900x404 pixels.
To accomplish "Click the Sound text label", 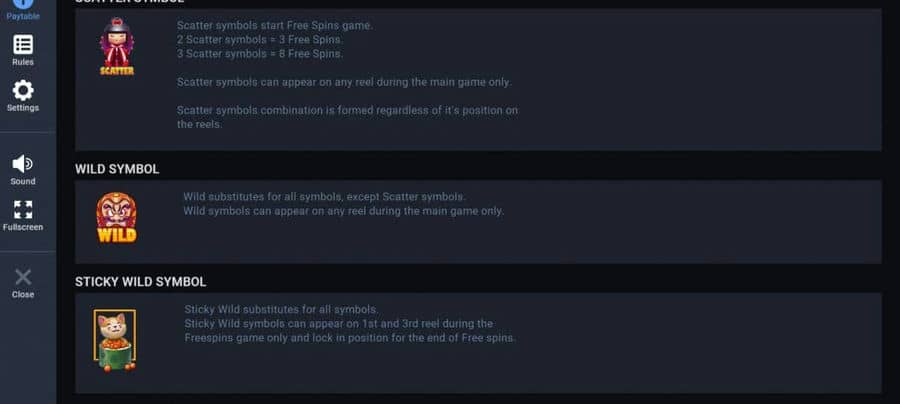I will pos(23,181).
